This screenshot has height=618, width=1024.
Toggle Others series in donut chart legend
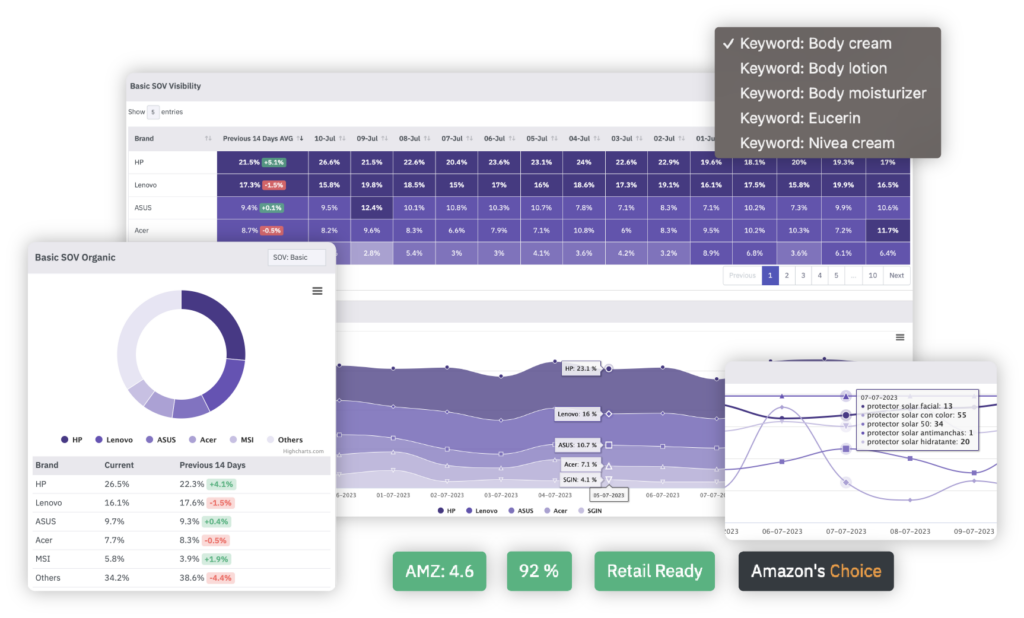[x=285, y=440]
